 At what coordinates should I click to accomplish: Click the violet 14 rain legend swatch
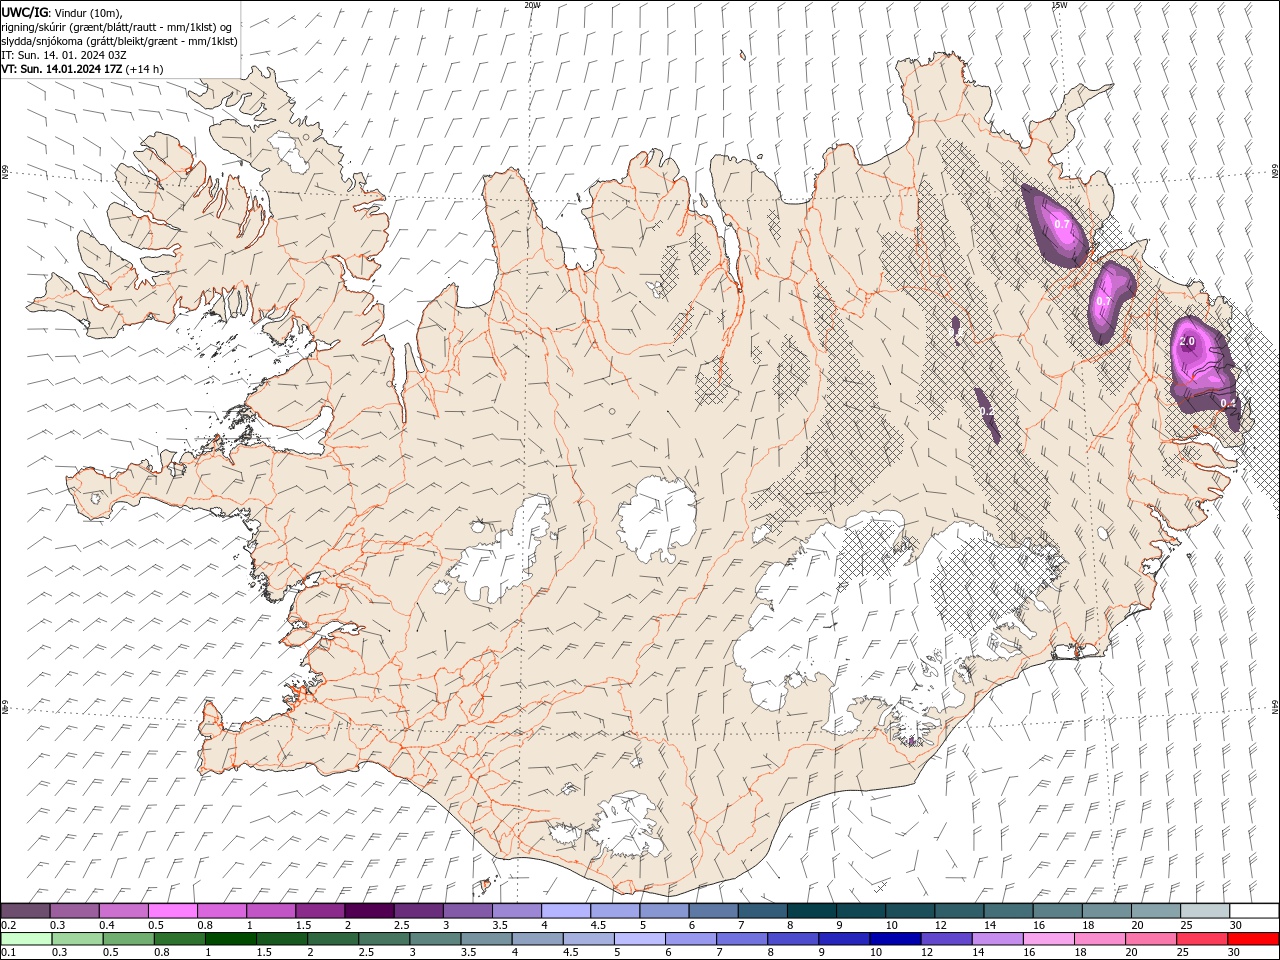(x=996, y=939)
